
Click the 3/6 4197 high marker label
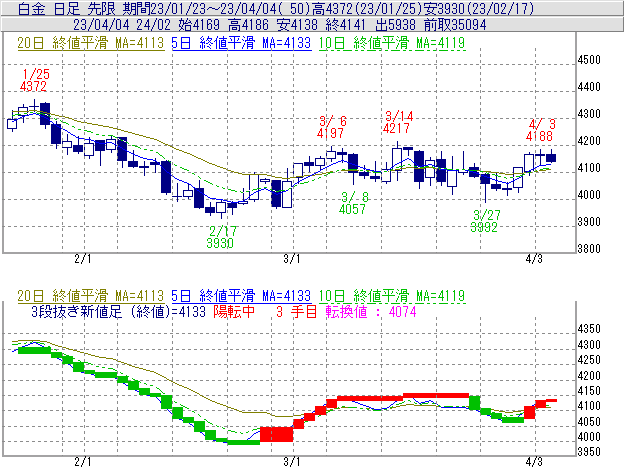(332, 127)
